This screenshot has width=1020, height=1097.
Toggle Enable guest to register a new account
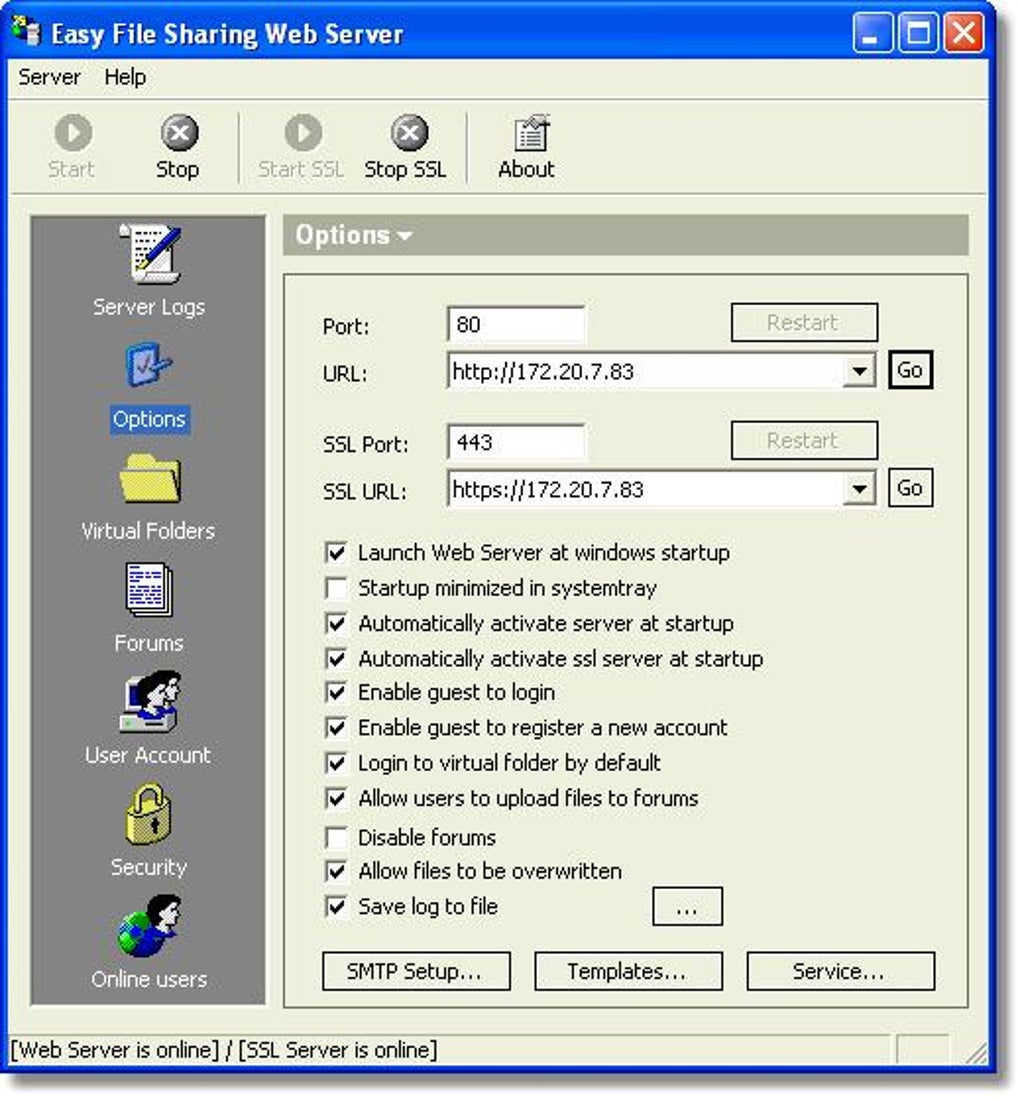pyautogui.click(x=337, y=728)
